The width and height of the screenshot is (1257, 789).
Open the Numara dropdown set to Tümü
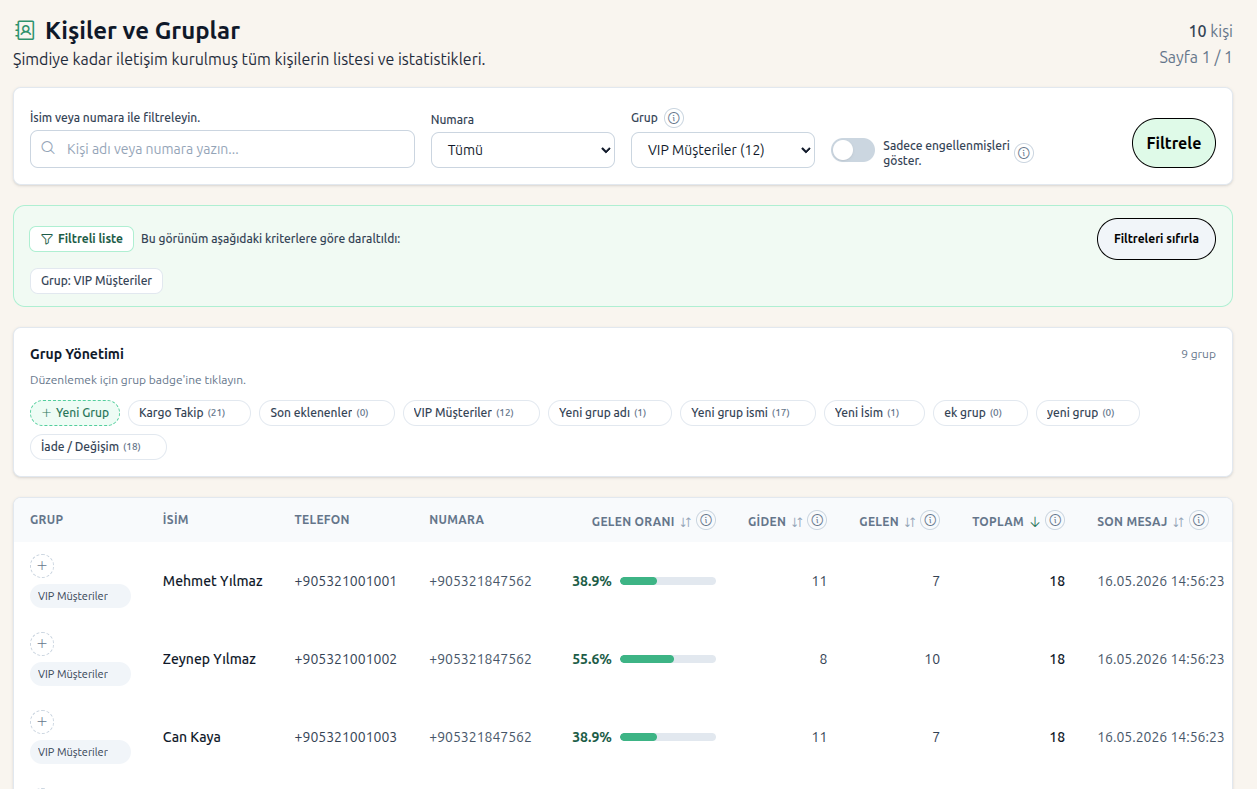tap(523, 150)
